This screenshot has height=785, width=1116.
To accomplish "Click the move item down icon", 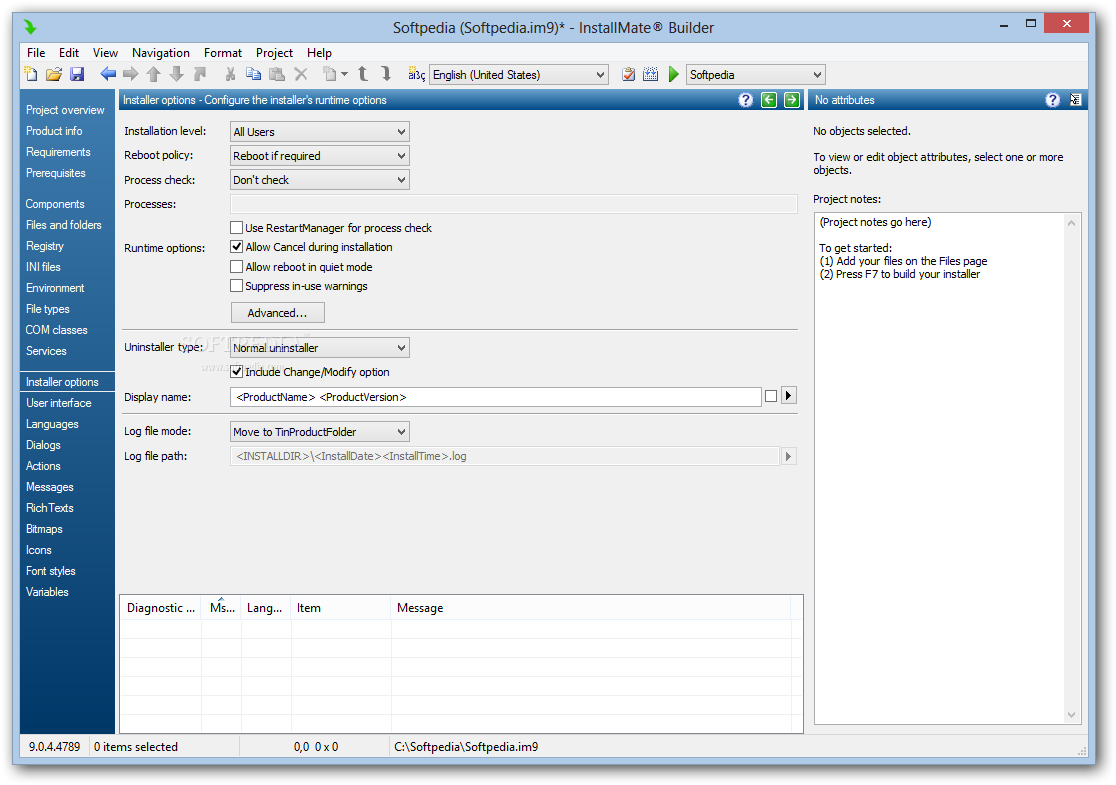I will coord(386,74).
